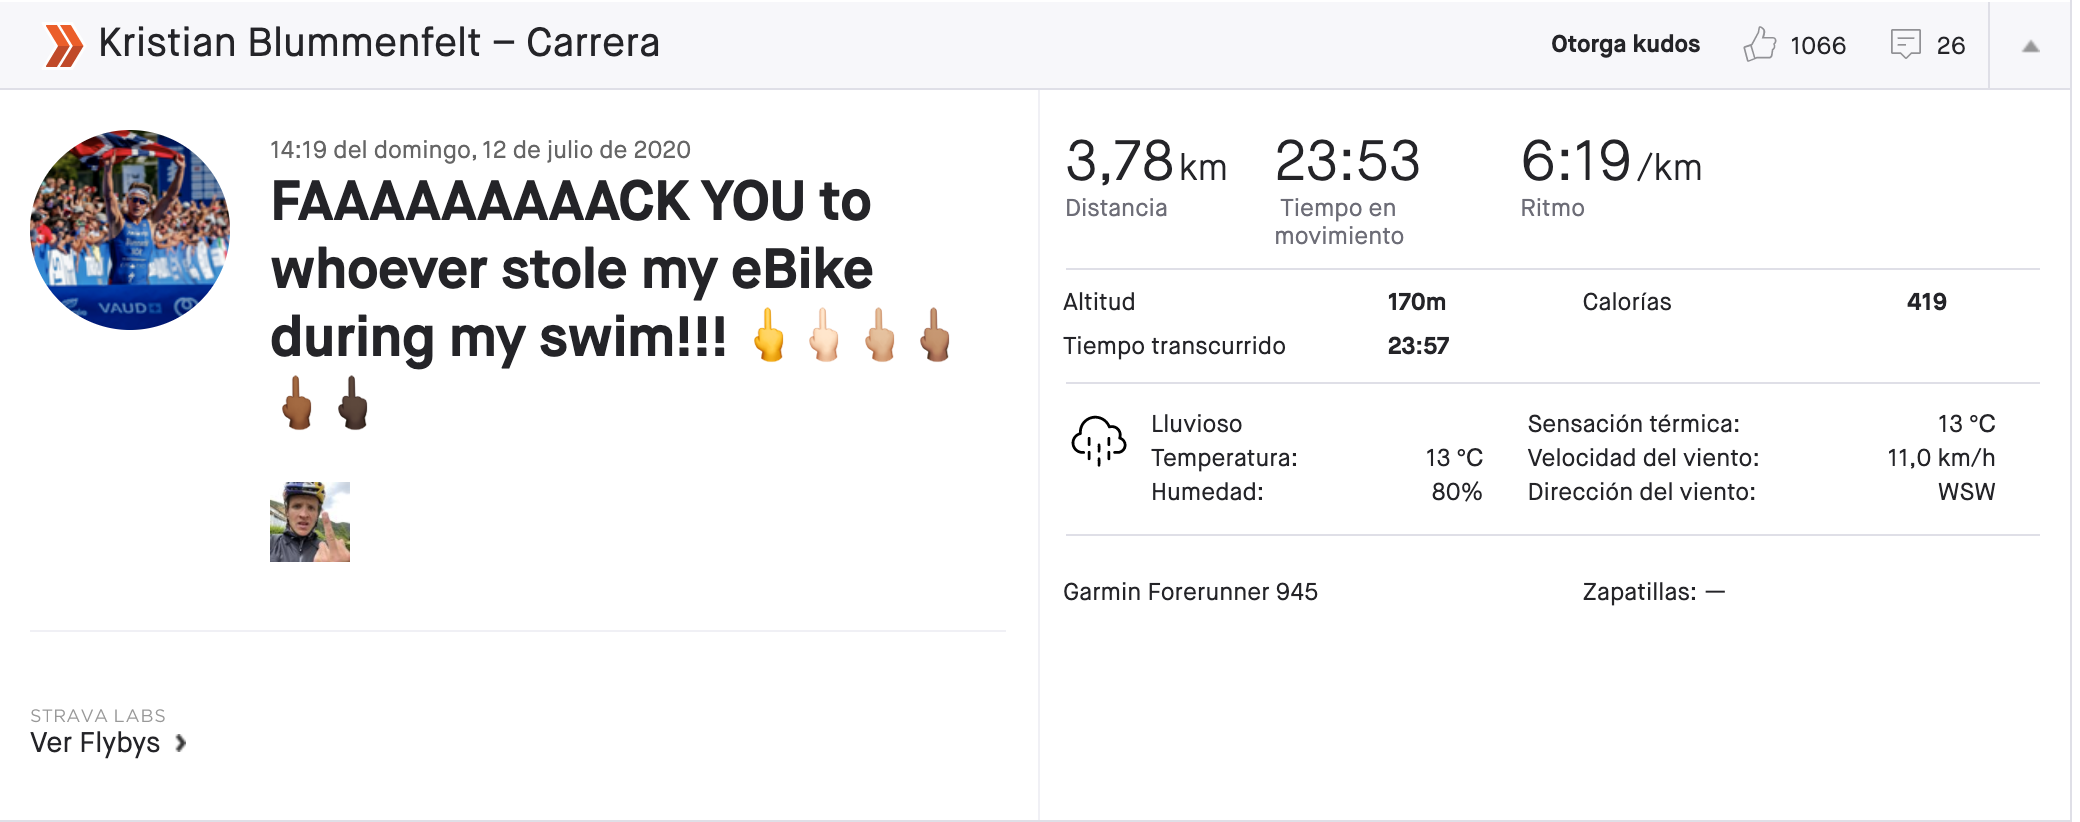Open the Ver Flybys link
Image resolution: width=2080 pixels, height=822 pixels.
95,743
